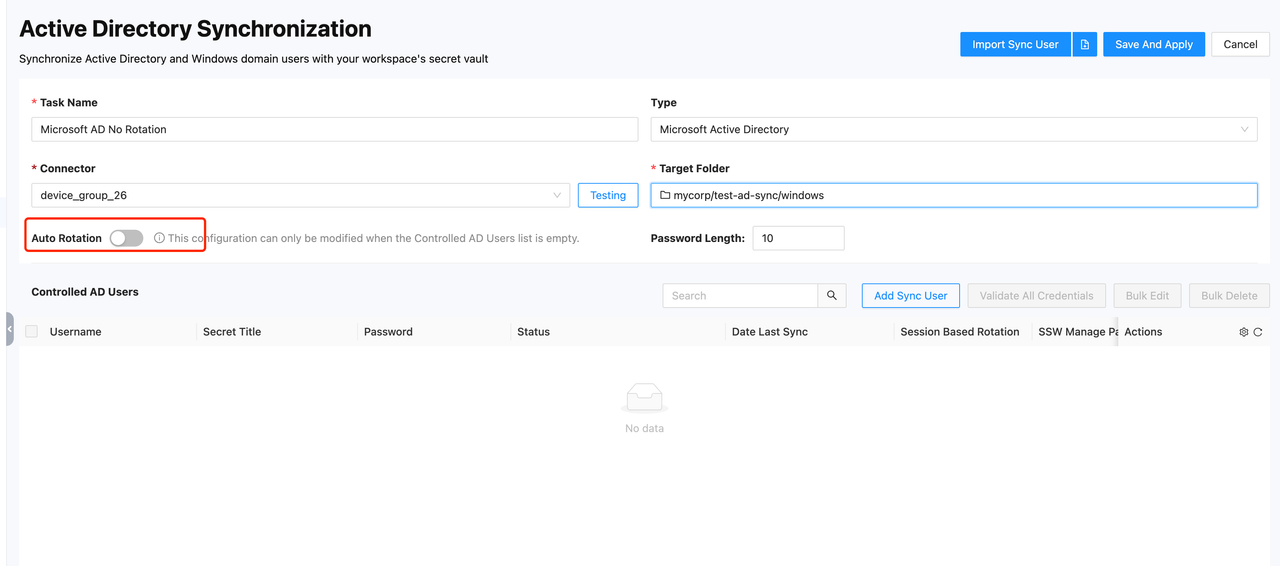
Task: Click the Password Length field
Action: pos(798,238)
